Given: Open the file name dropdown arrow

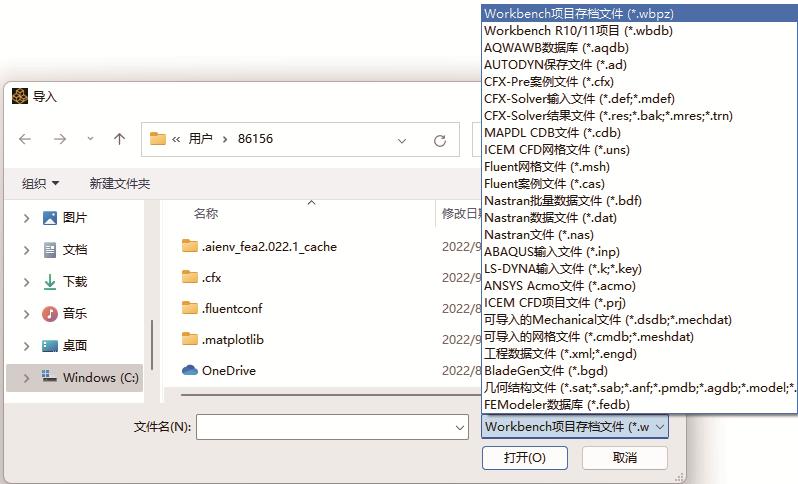Looking at the screenshot, I should point(460,428).
